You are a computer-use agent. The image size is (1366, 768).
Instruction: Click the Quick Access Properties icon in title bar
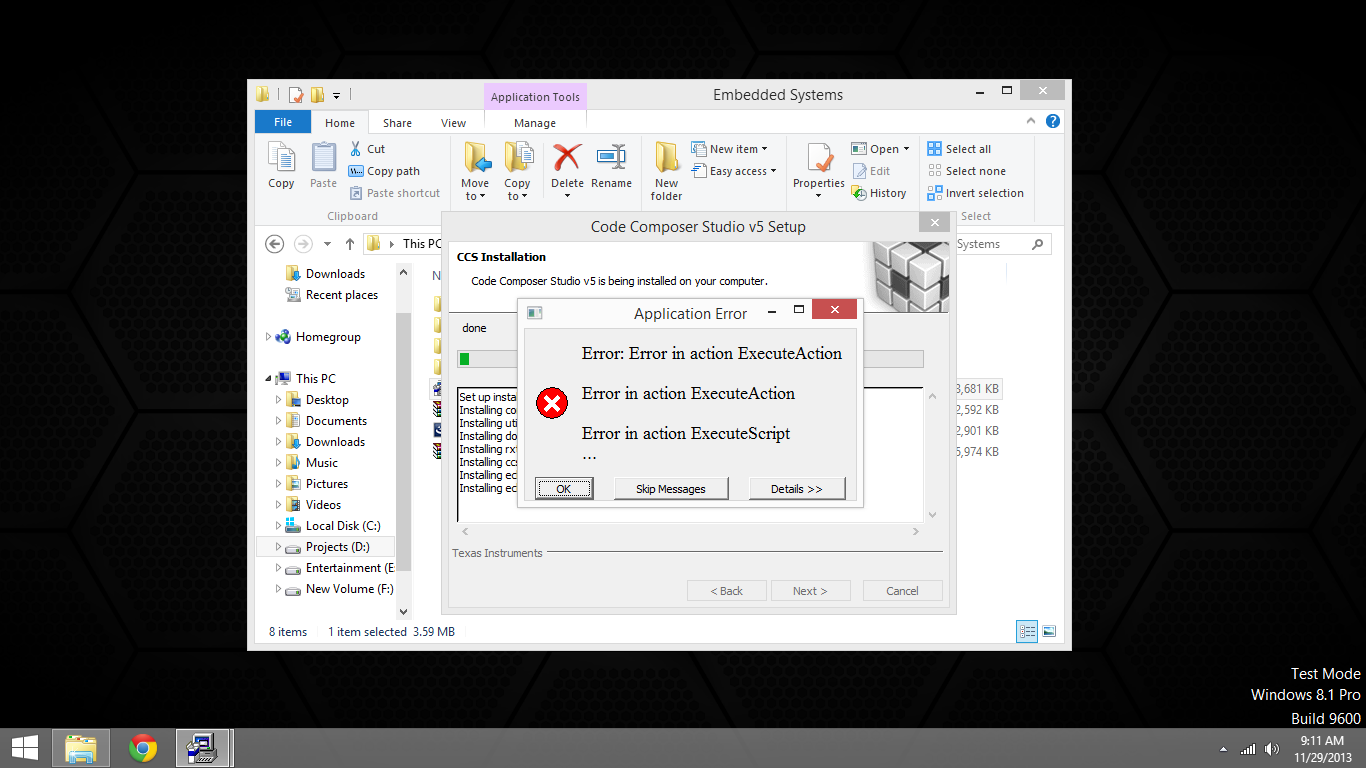coord(295,95)
